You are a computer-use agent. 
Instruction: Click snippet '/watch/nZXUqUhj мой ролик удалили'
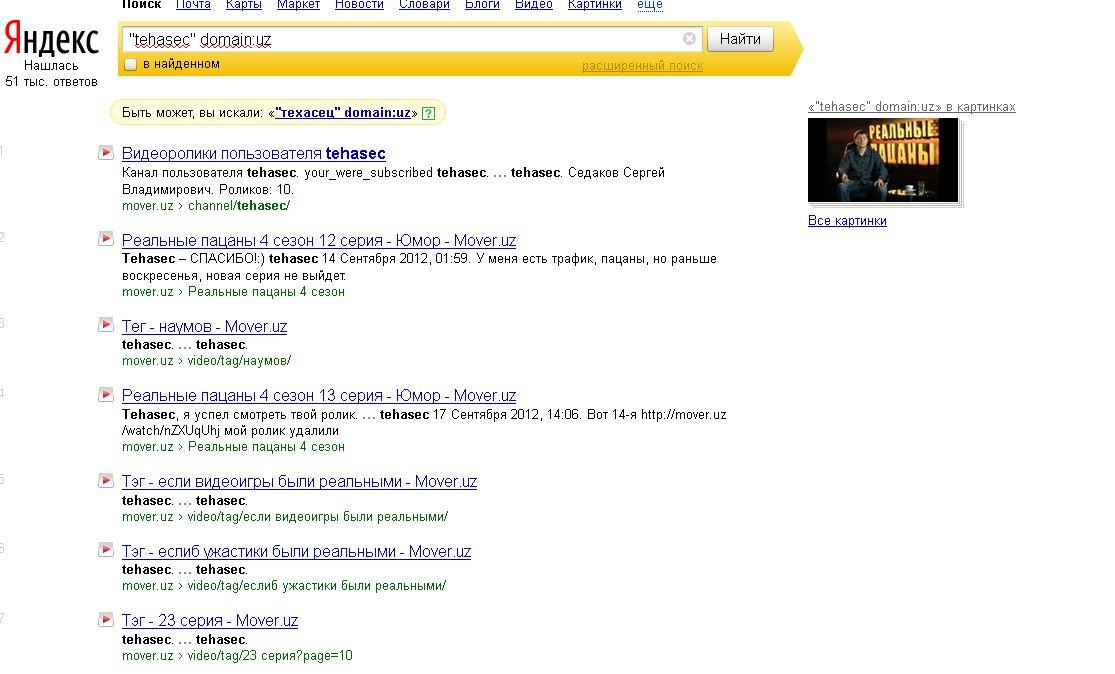point(230,431)
